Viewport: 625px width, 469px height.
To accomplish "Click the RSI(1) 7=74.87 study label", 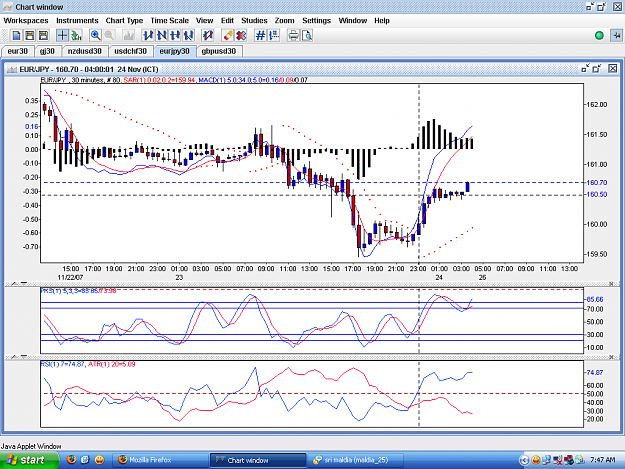I will pyautogui.click(x=63, y=364).
